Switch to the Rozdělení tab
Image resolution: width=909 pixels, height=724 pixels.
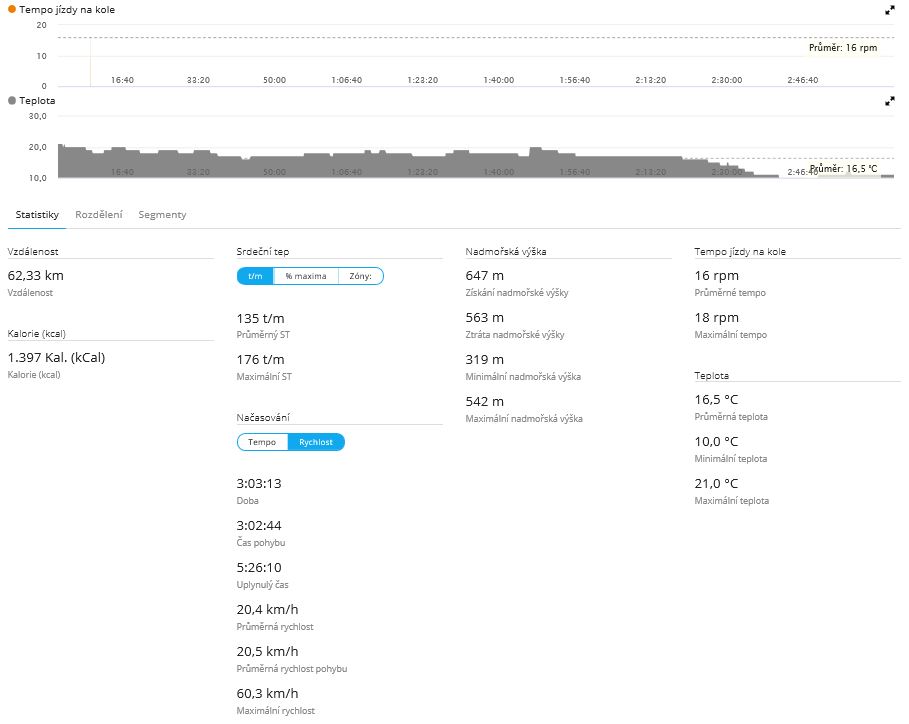pyautogui.click(x=99, y=215)
